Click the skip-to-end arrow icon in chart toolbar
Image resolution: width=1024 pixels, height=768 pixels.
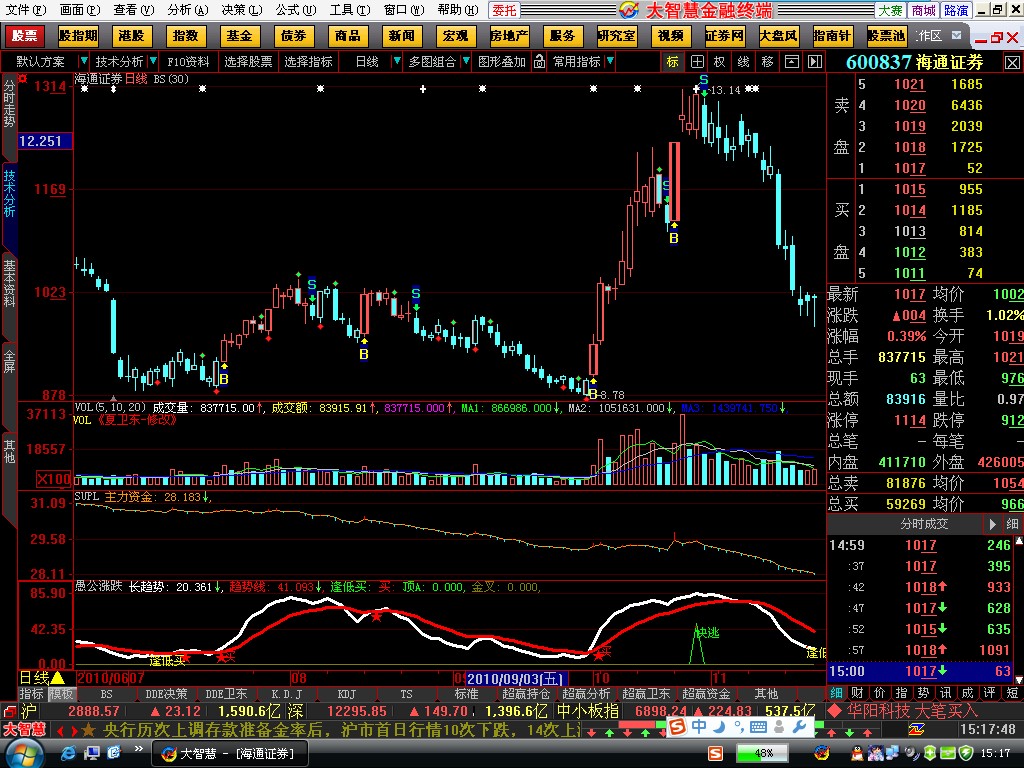pyautogui.click(x=813, y=61)
